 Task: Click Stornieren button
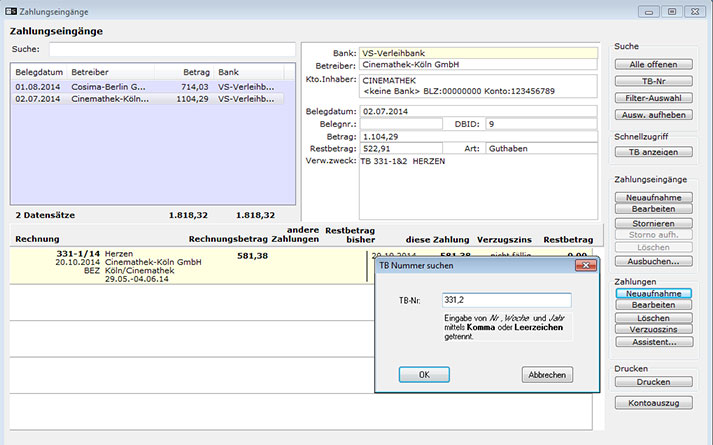click(x=655, y=224)
